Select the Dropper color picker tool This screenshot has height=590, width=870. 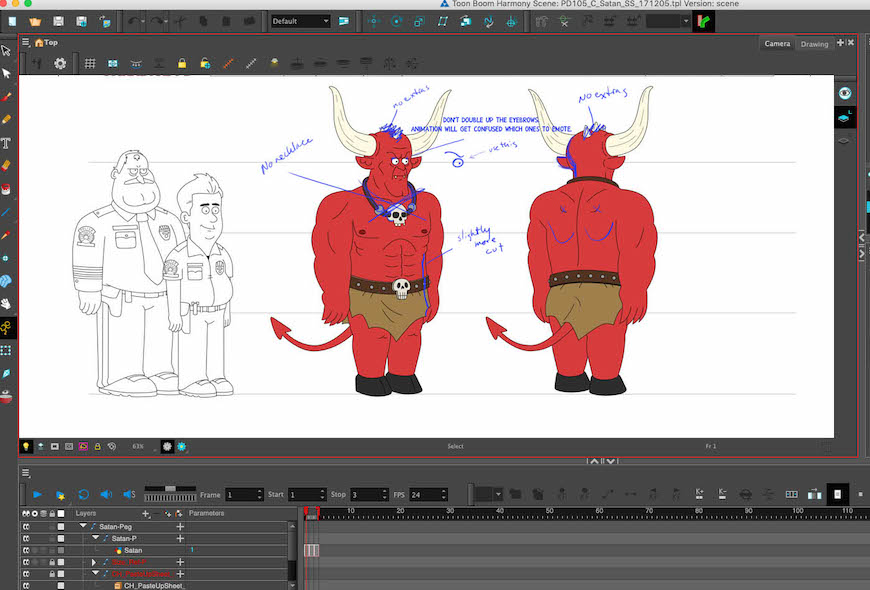6,235
